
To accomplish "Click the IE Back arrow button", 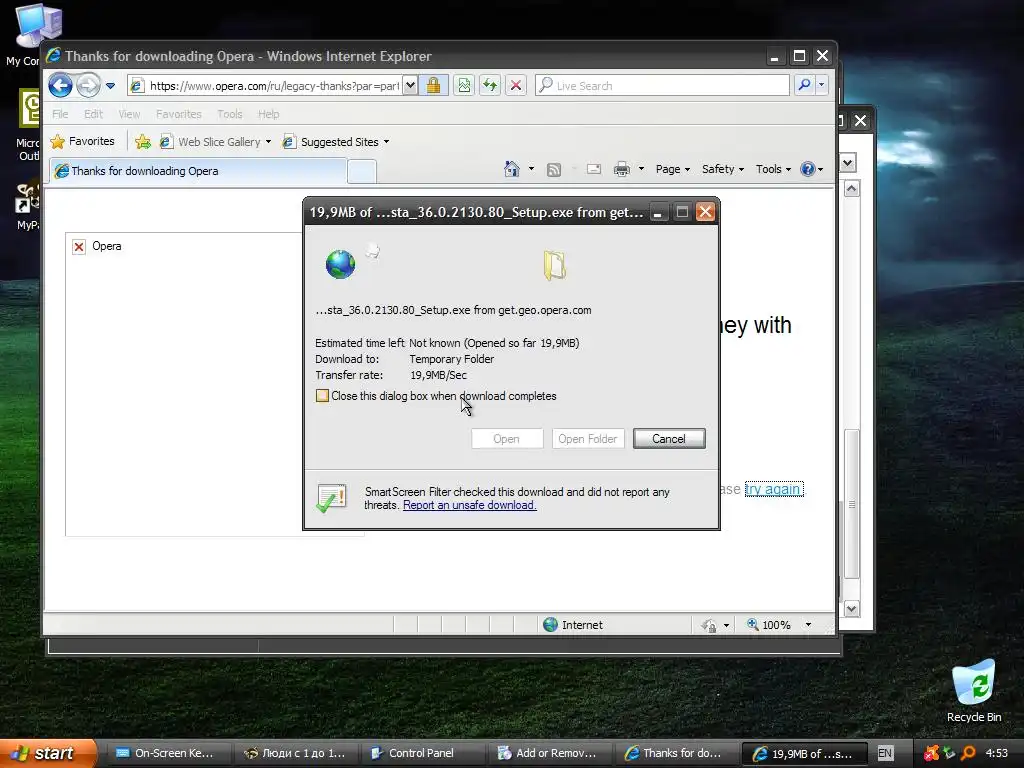I will (61, 86).
